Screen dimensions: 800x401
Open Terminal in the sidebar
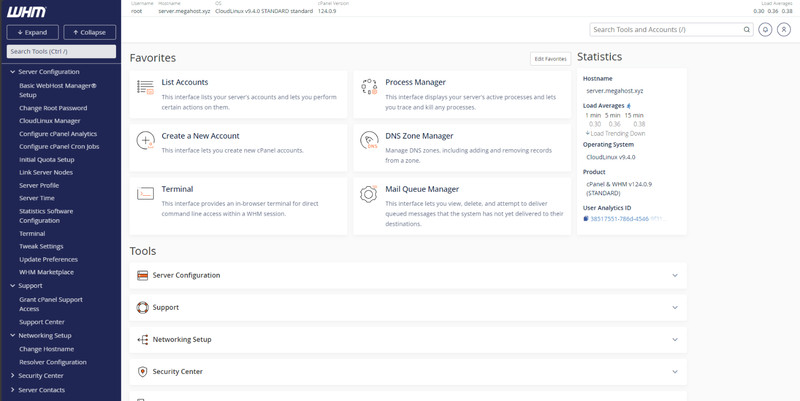pos(32,234)
